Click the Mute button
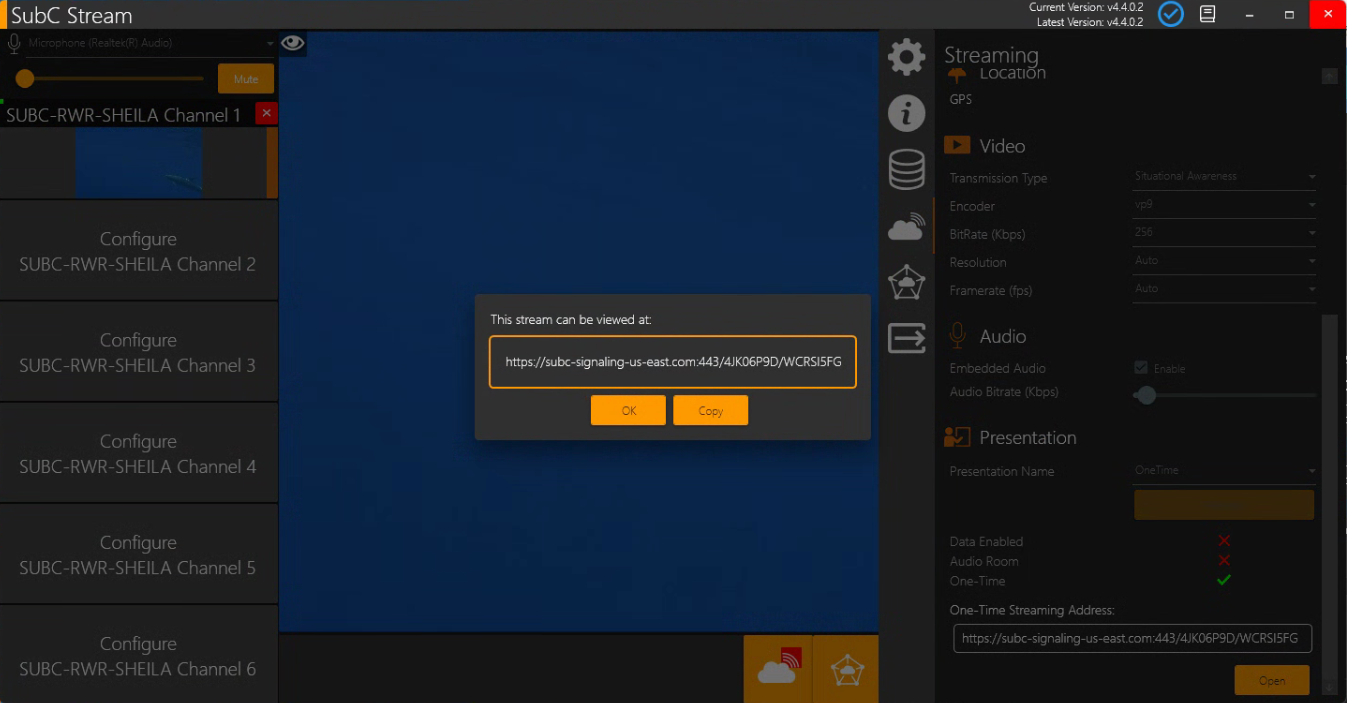Viewport: 1347px width, 703px height. pyautogui.click(x=246, y=79)
